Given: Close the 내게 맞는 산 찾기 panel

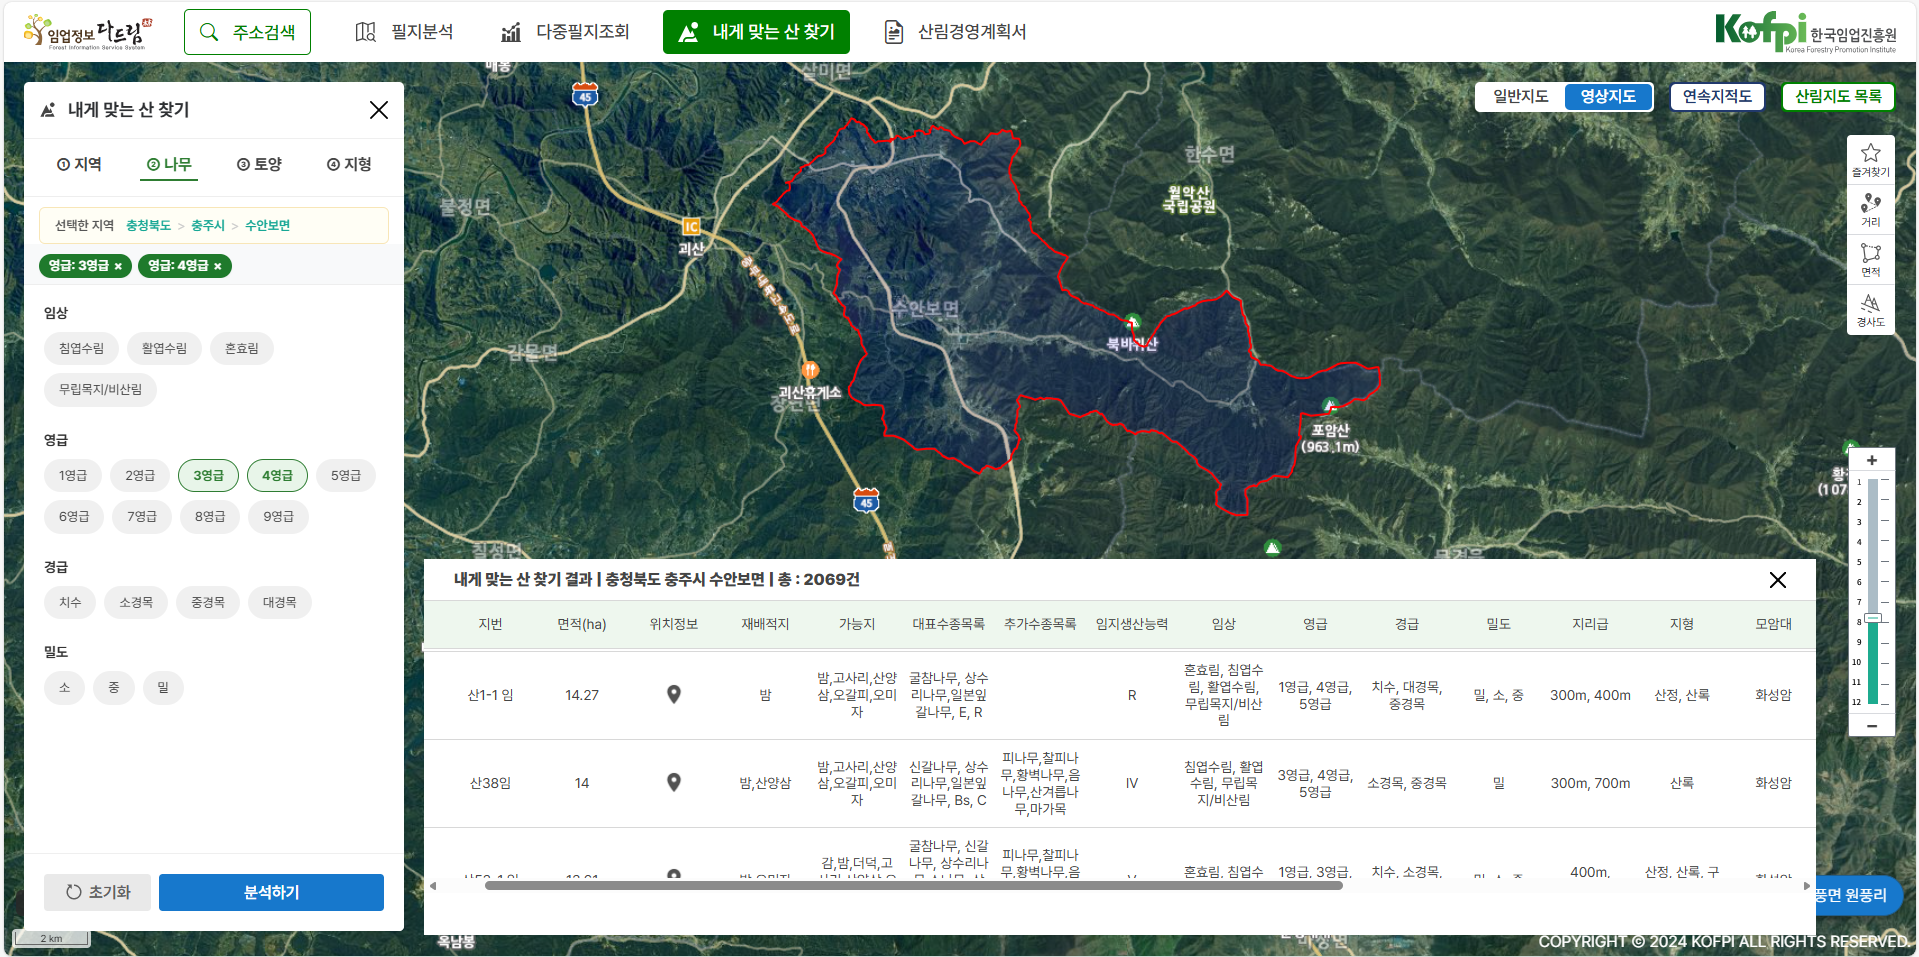Looking at the screenshot, I should coord(379,110).
